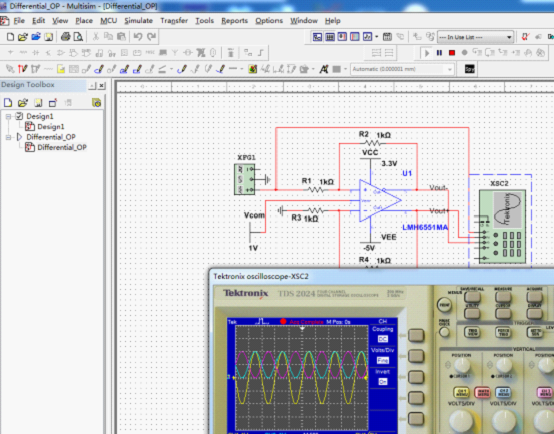Select Design1 child schematic in tree
Image resolution: width=554 pixels, height=434 pixels.
coord(51,127)
